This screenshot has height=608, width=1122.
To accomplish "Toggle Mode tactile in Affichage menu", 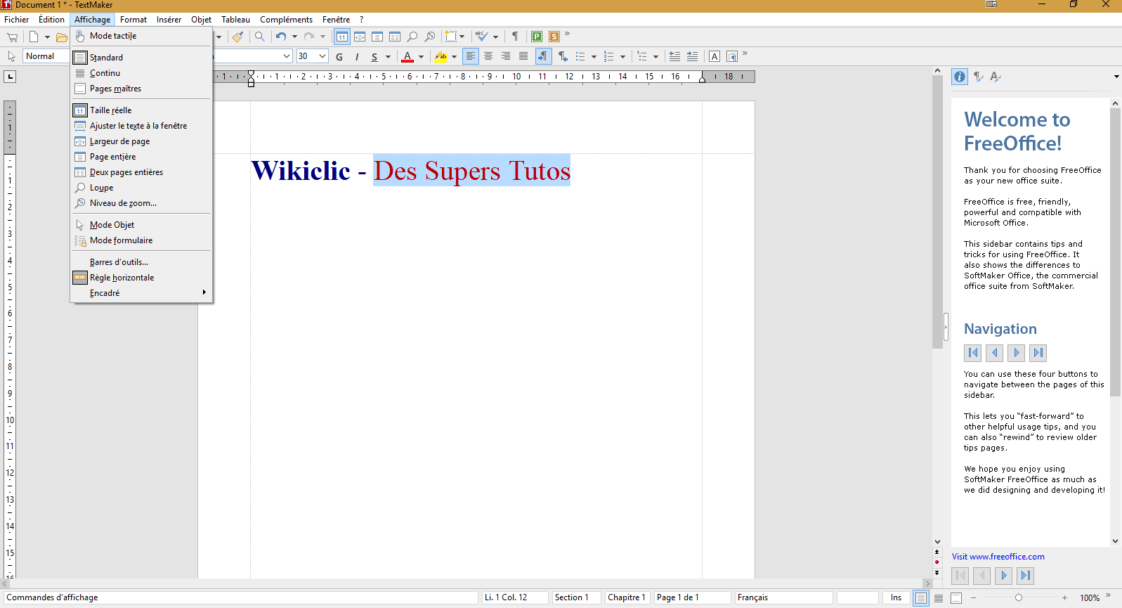I will 141,36.
